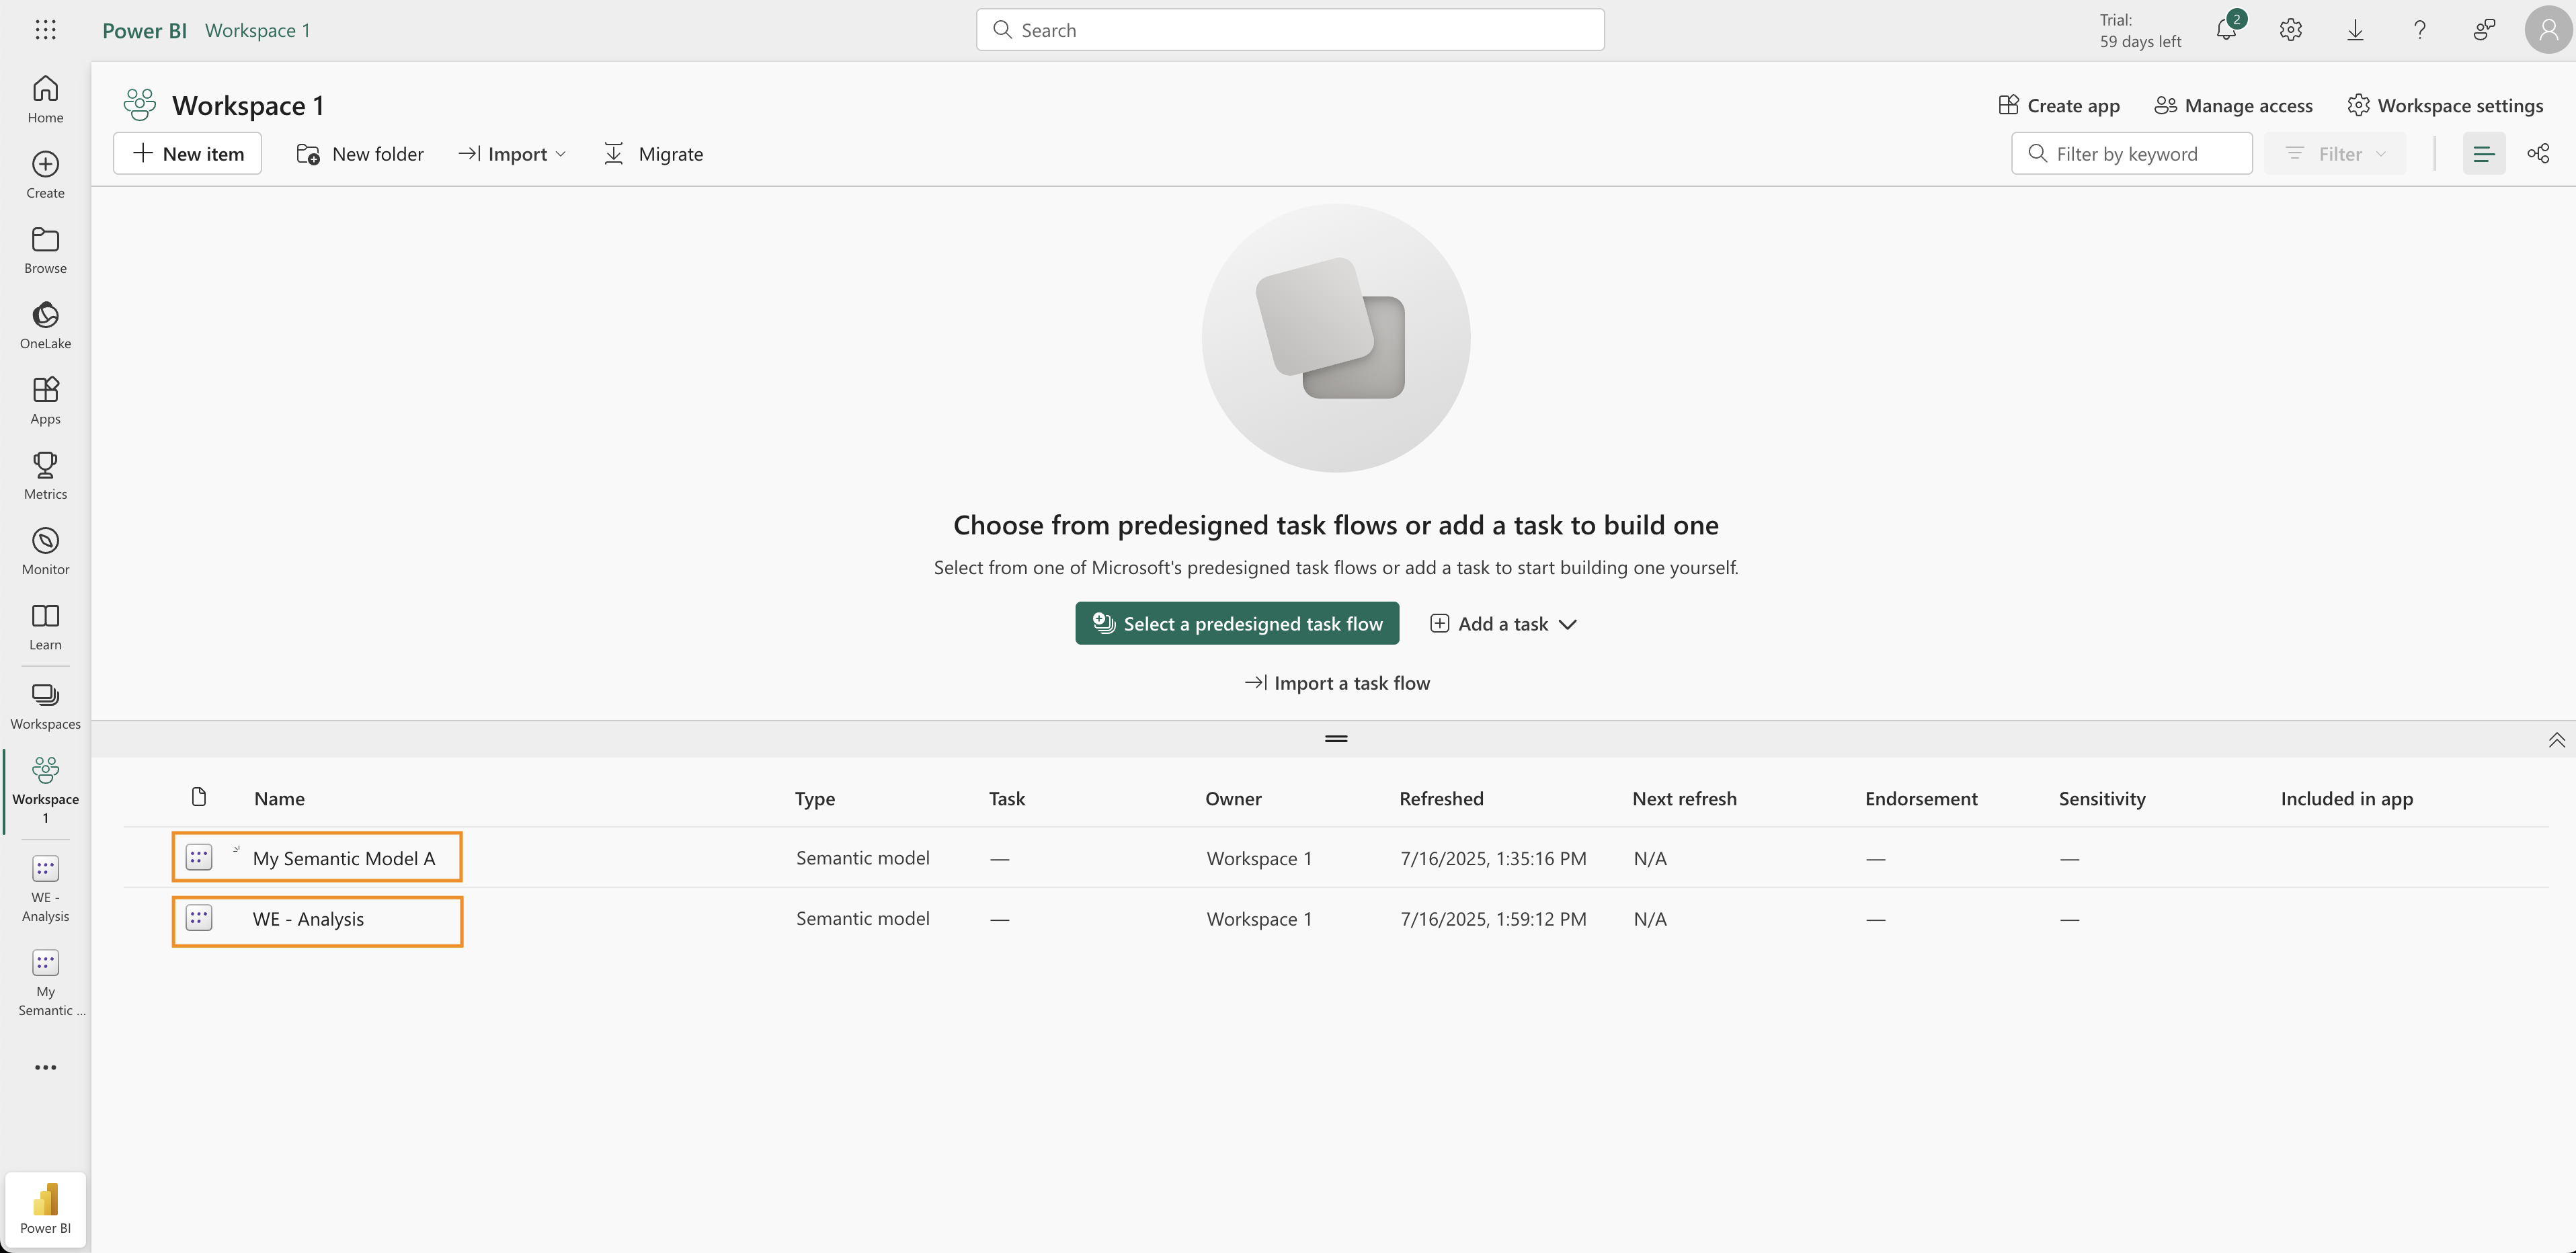Click the more options ellipsis in the sidebar
This screenshot has height=1253, width=2576.
click(x=45, y=1068)
